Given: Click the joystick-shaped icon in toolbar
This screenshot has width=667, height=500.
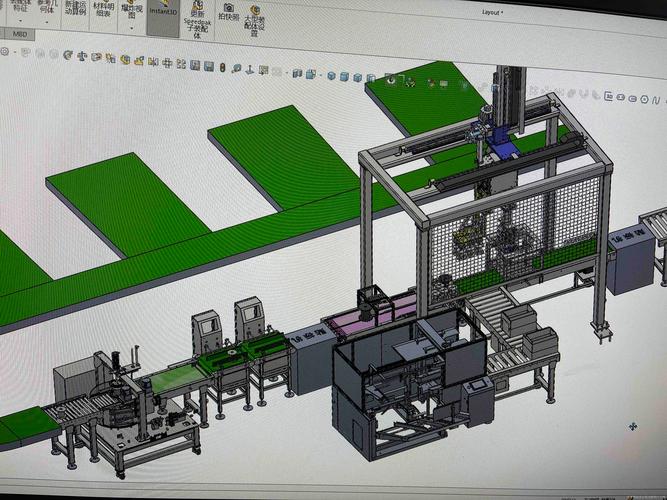Looking at the screenshot, I should [x=250, y=69].
